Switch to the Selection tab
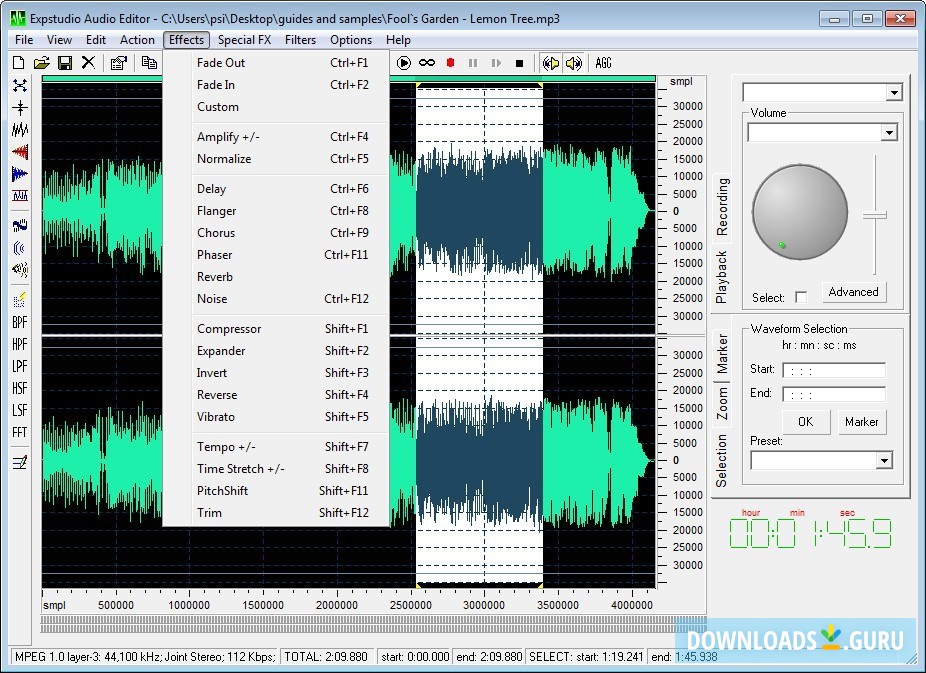926x673 pixels. click(x=722, y=461)
